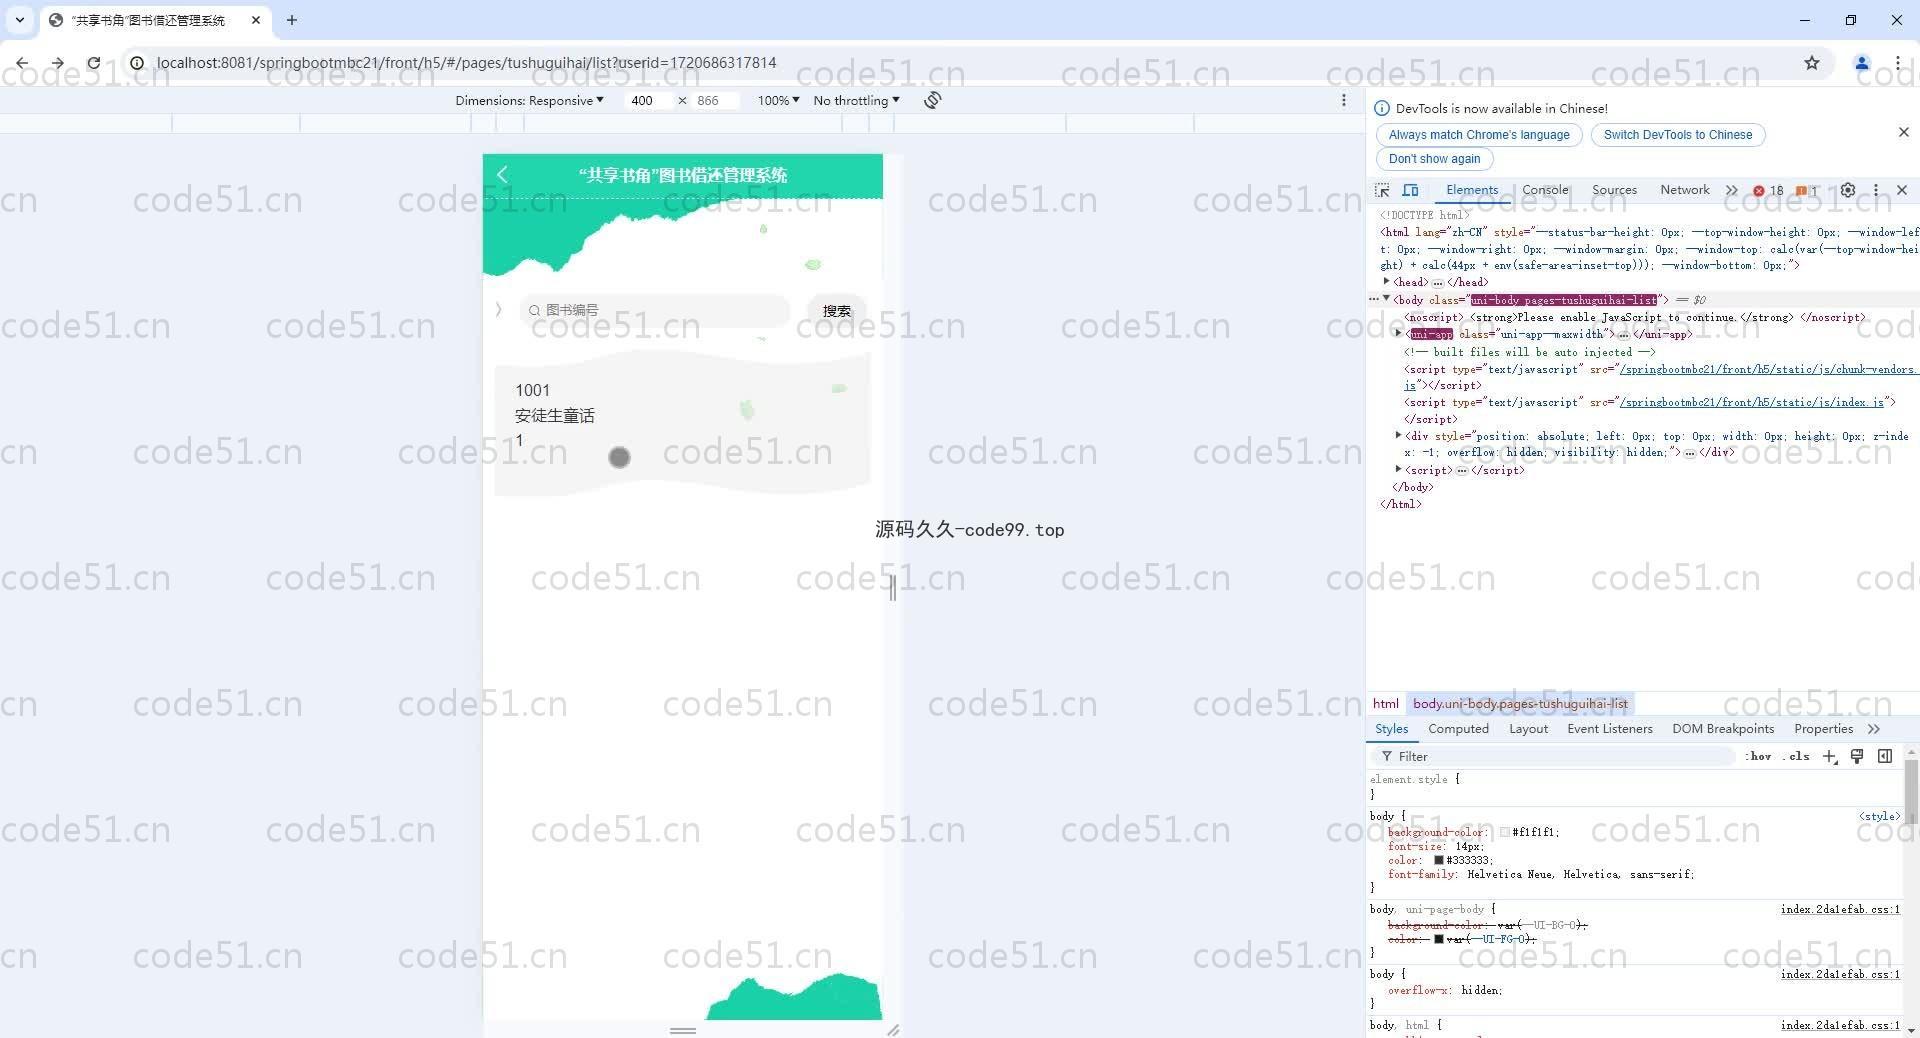Image resolution: width=1920 pixels, height=1038 pixels.
Task: Expand the uni-app node in DOM tree
Action: (1398, 334)
